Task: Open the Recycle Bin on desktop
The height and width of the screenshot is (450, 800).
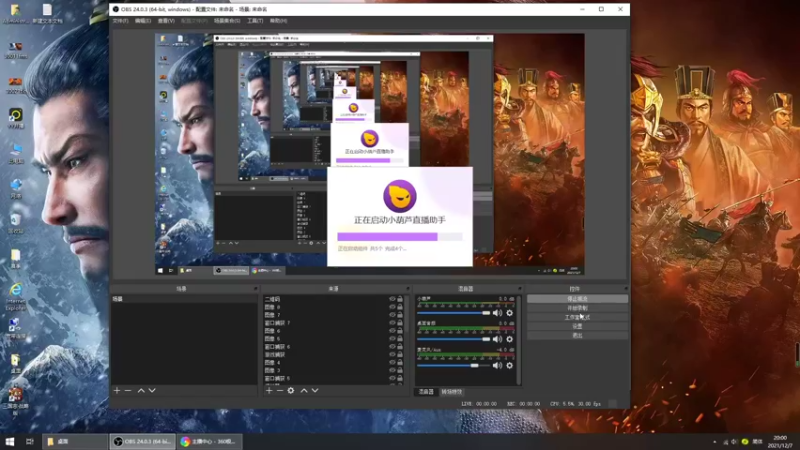Action: tap(16, 223)
